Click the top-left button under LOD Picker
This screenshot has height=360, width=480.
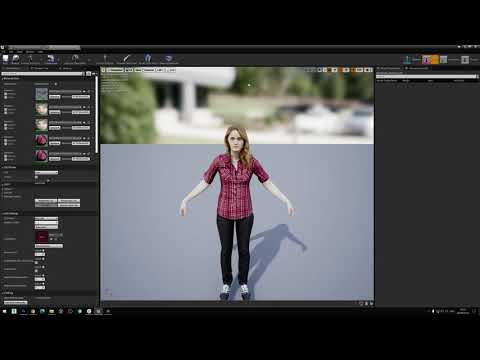pyautogui.click(x=46, y=201)
